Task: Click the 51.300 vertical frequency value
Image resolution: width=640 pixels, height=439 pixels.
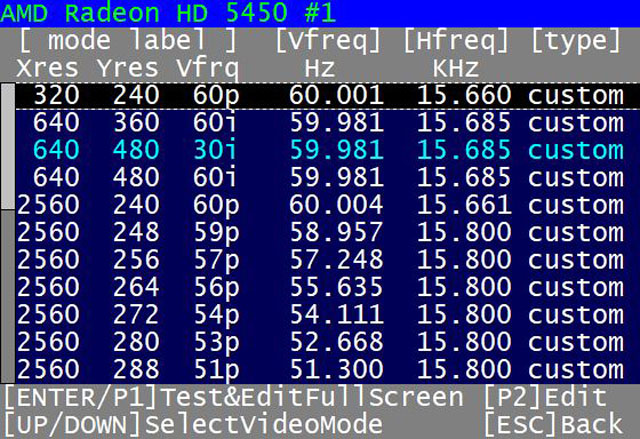Action: point(336,369)
